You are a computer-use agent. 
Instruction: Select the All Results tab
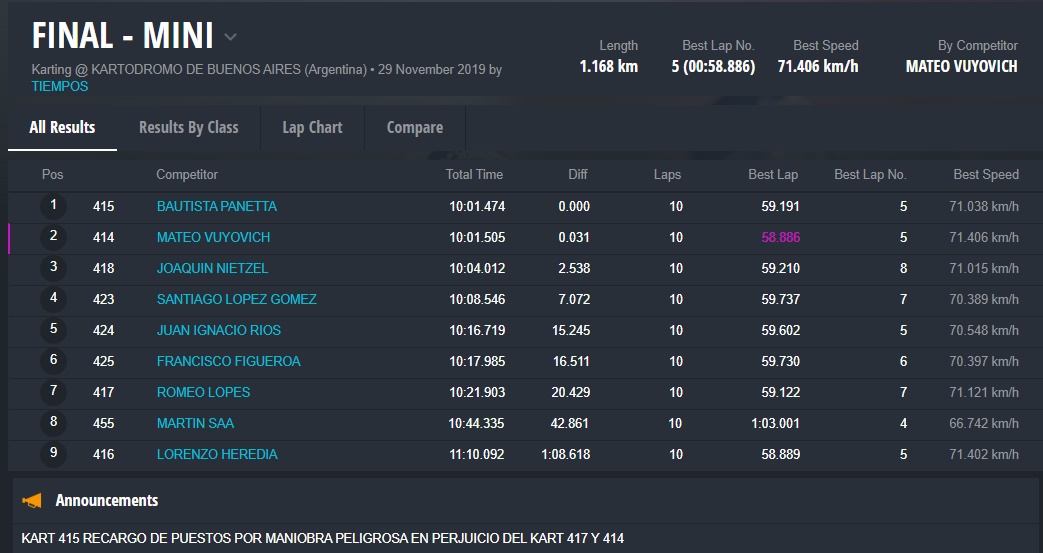(x=62, y=127)
